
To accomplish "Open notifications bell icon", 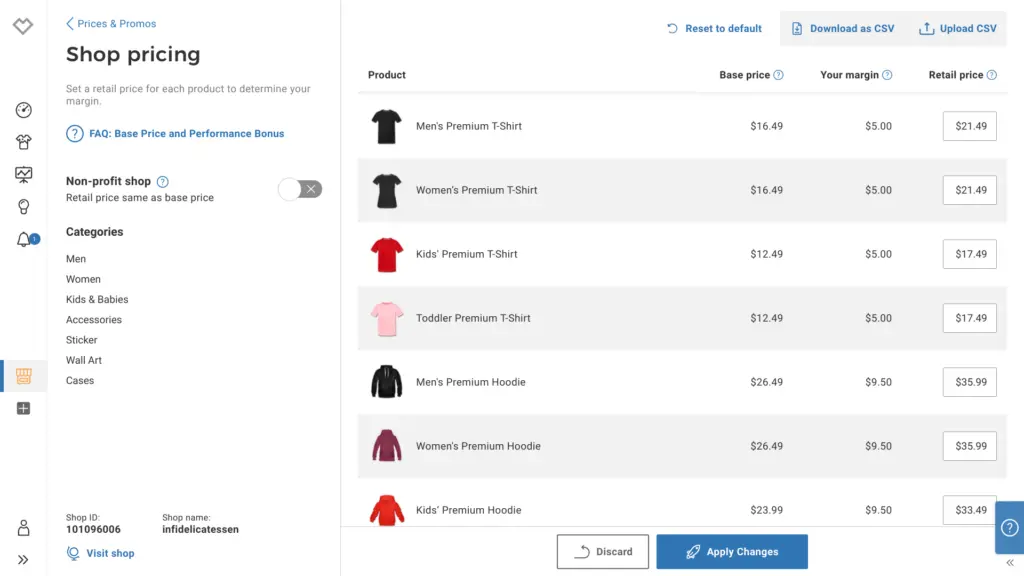I will click(24, 240).
